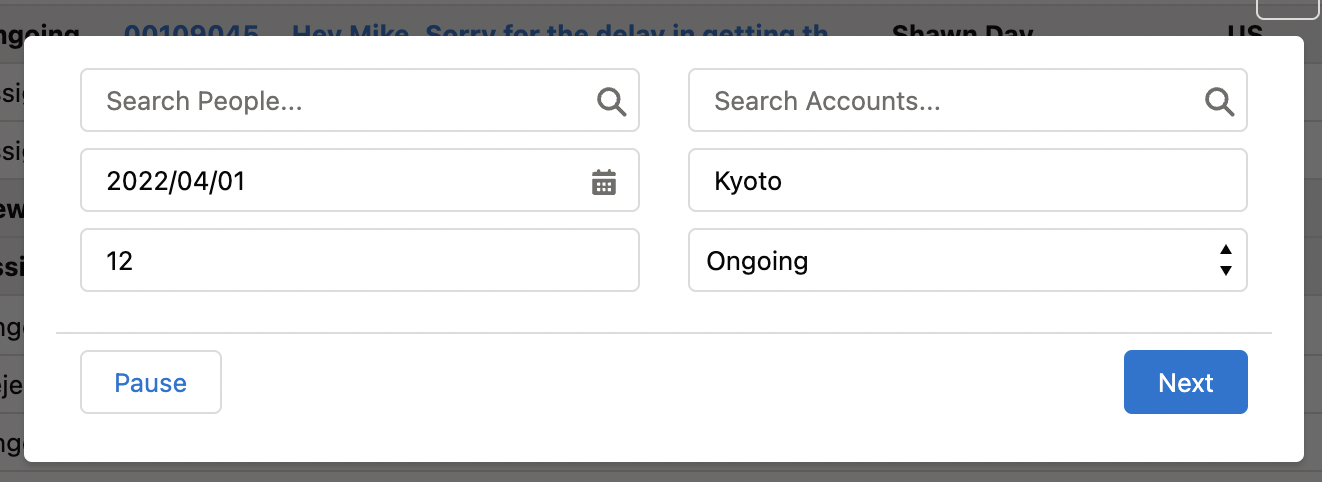The height and width of the screenshot is (482, 1322).
Task: Click the Search People magnifier icon
Action: coord(611,101)
